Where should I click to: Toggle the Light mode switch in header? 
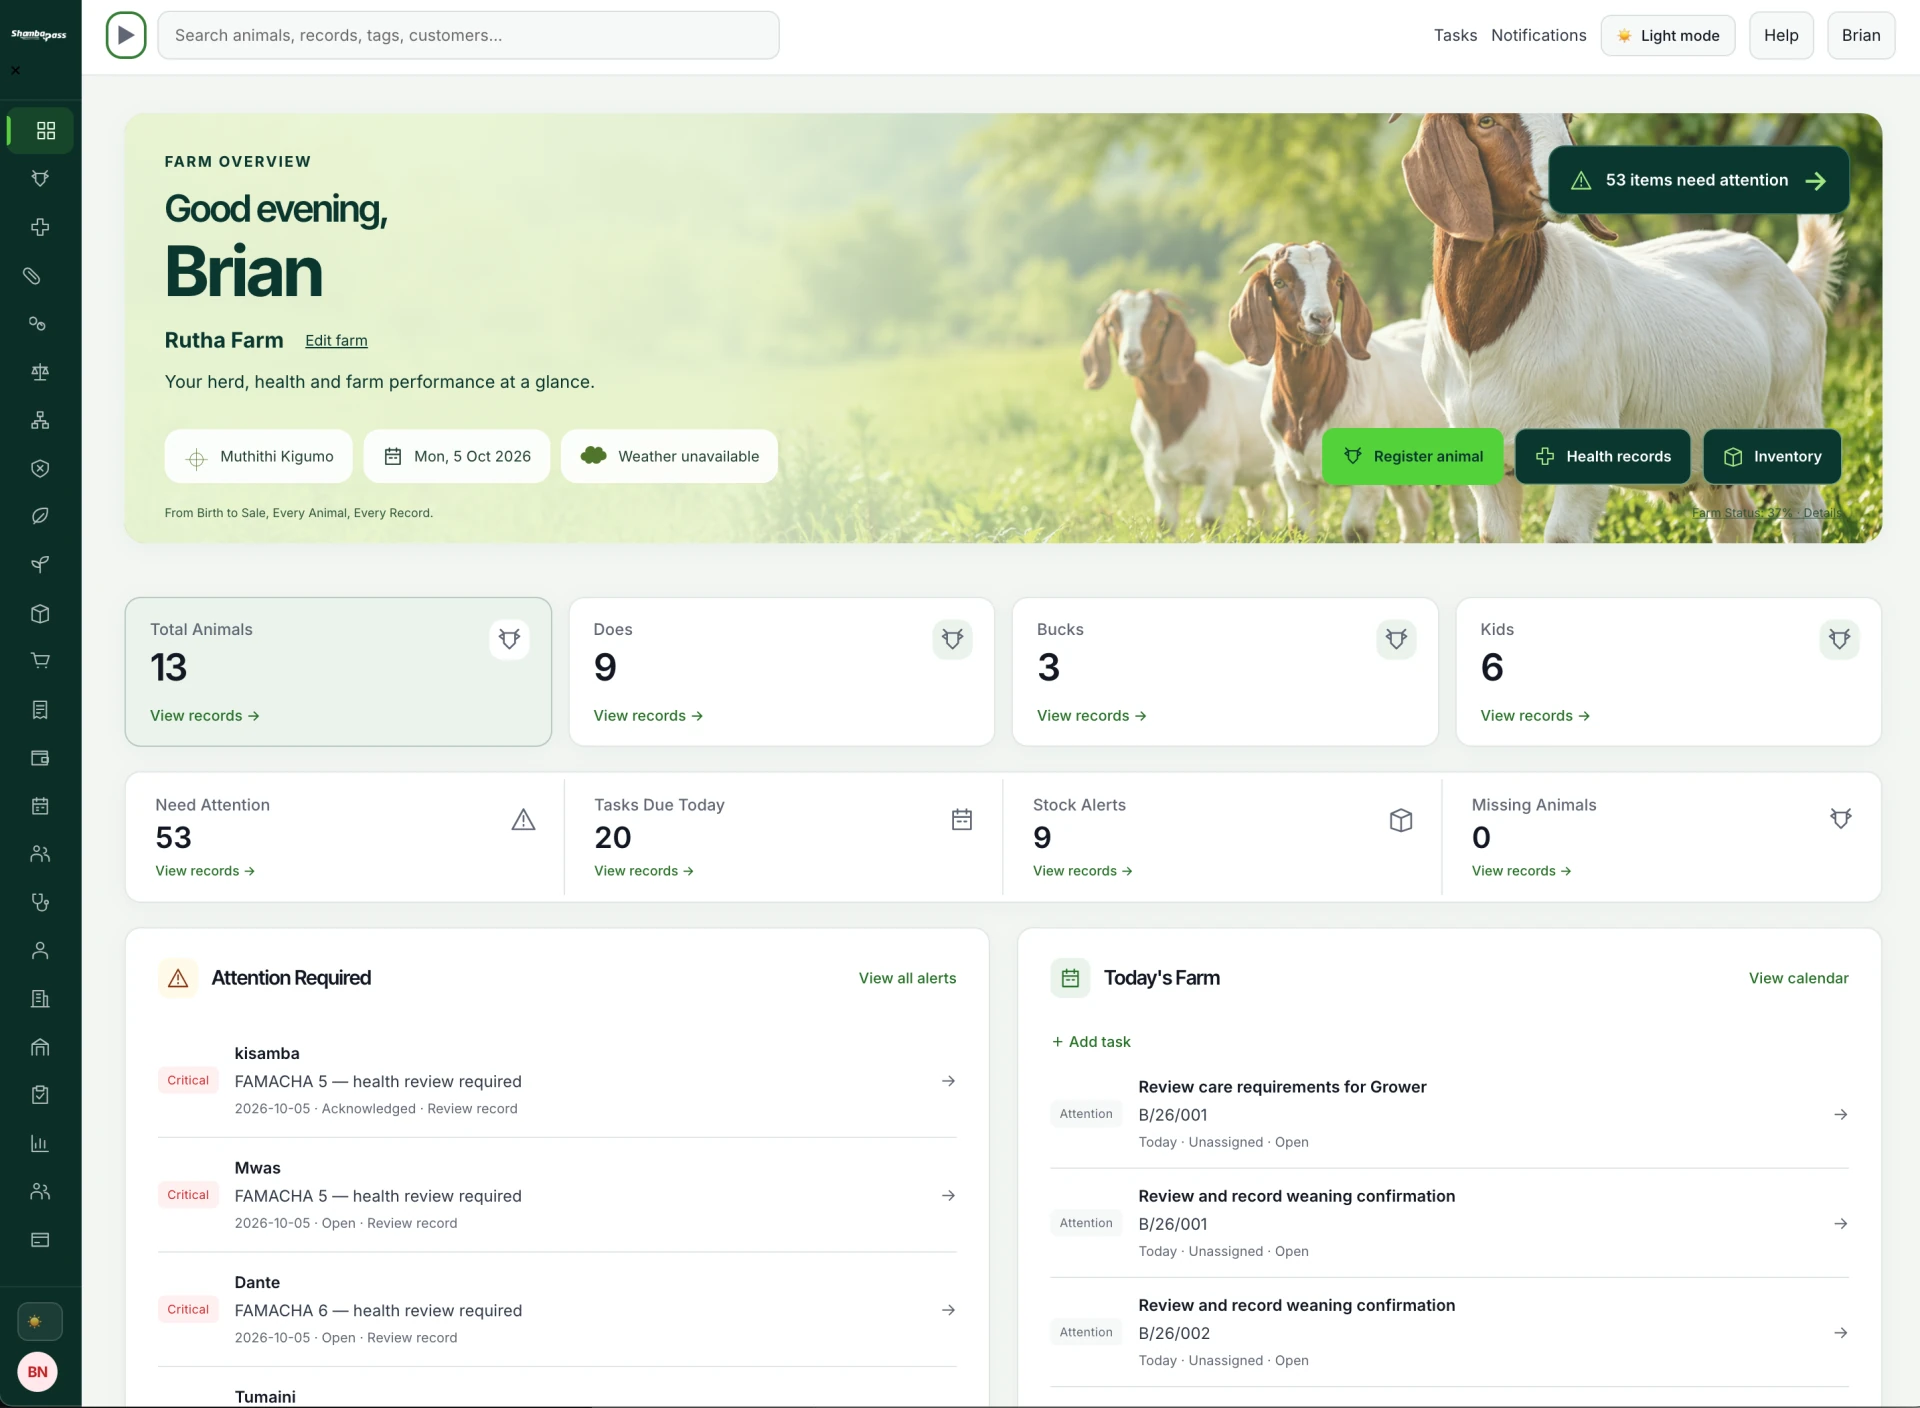(x=1667, y=35)
